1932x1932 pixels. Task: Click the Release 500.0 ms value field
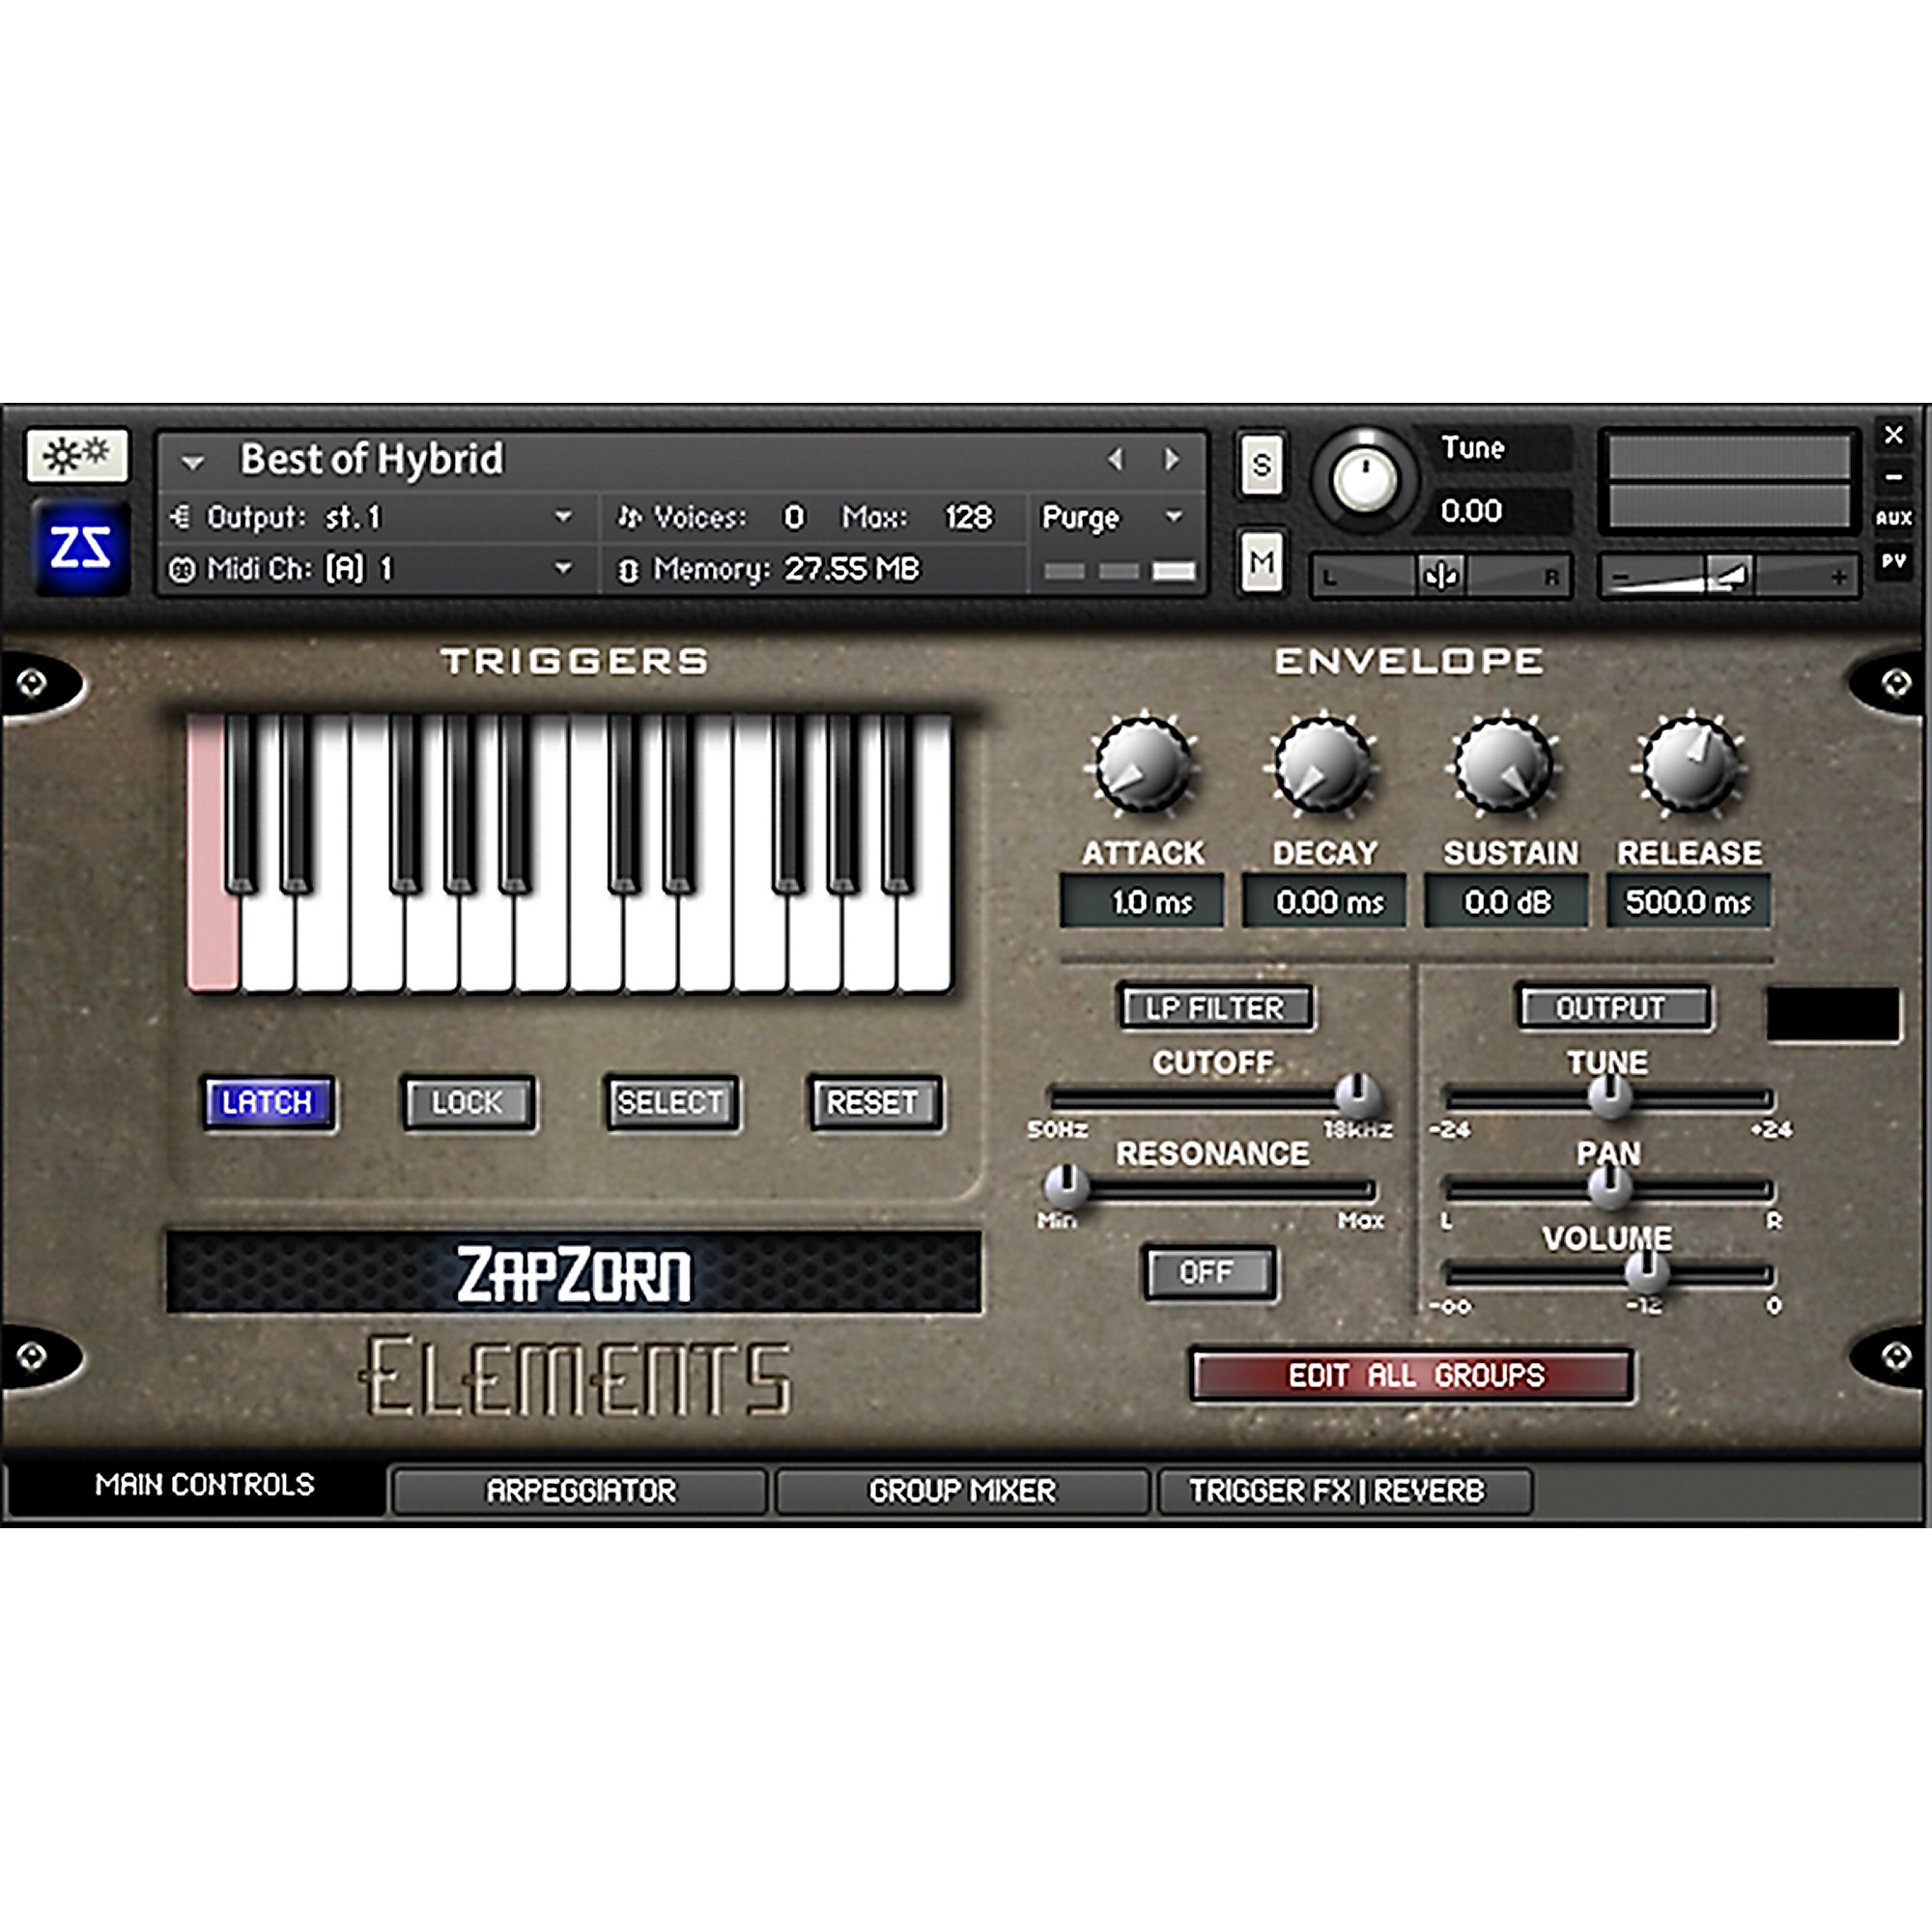pyautogui.click(x=1688, y=902)
